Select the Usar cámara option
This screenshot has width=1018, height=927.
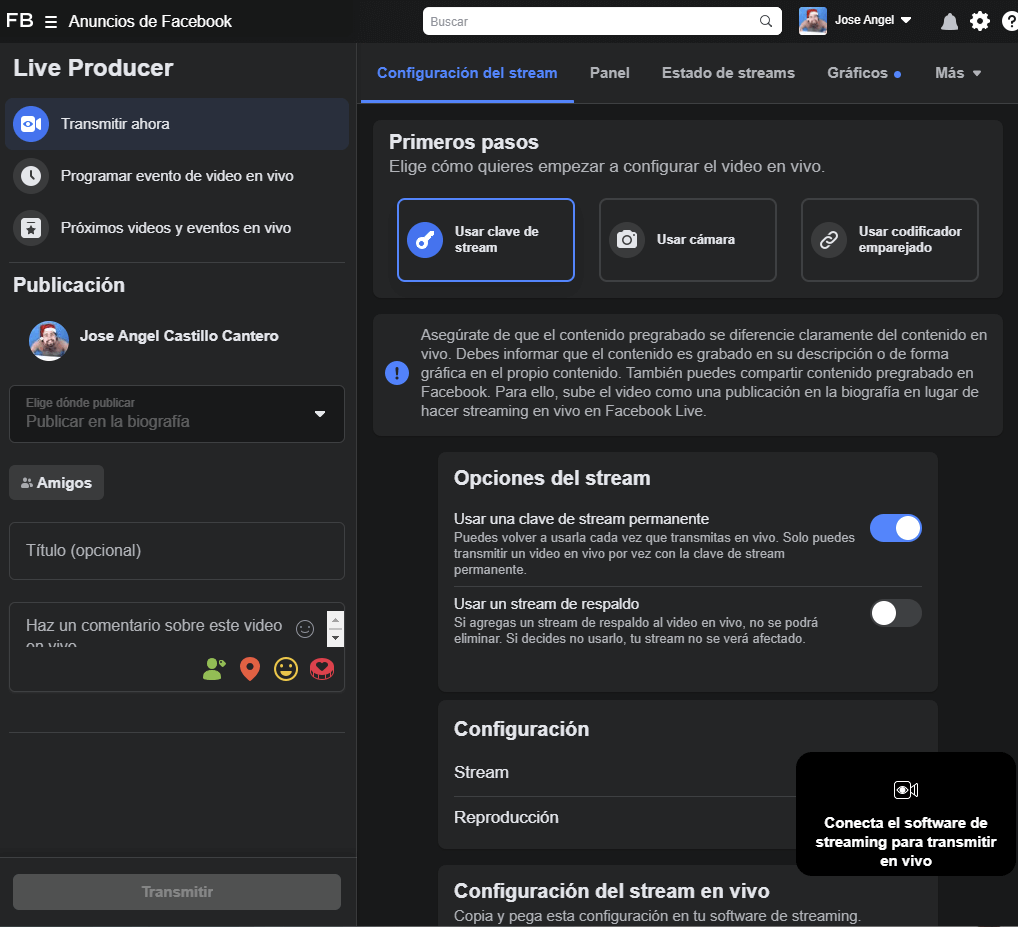(x=687, y=240)
